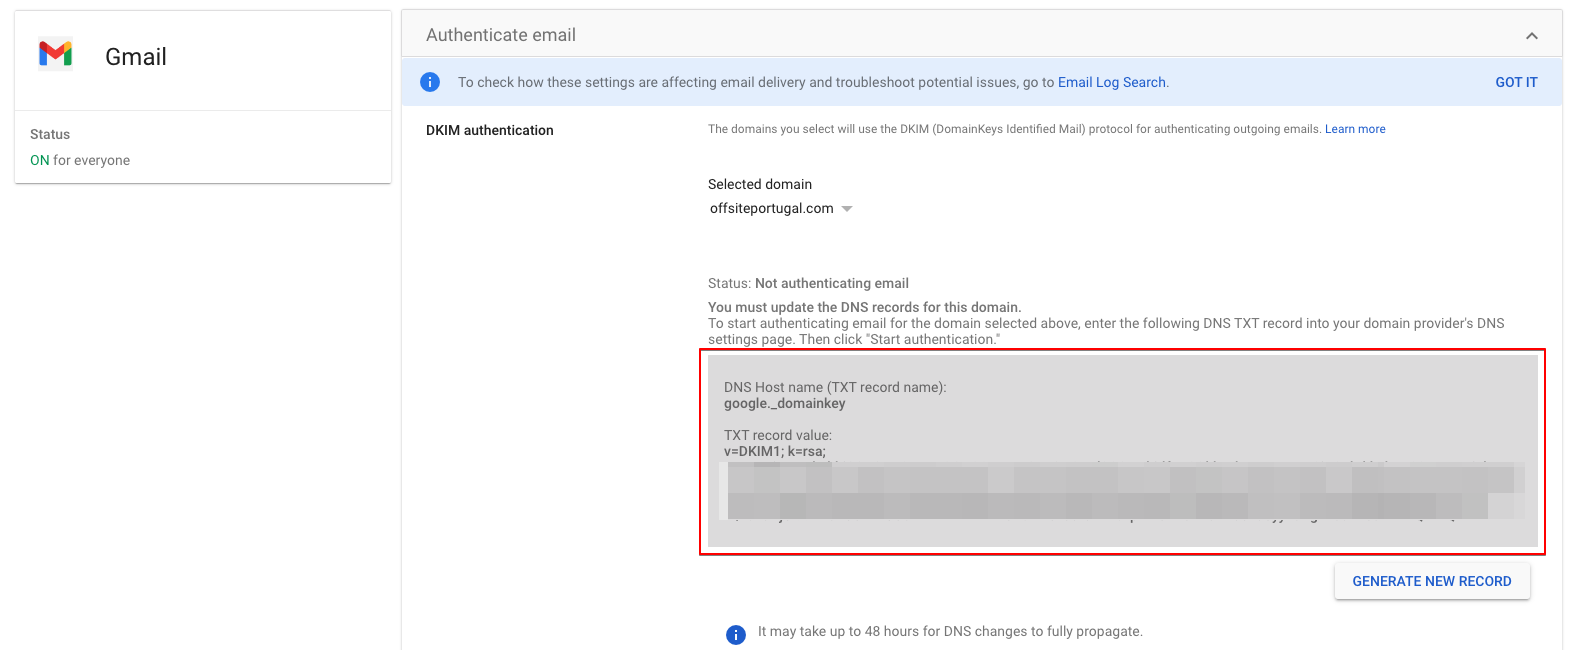Click the 48 hours DNS propagation message
The height and width of the screenshot is (650, 1570).
950,631
